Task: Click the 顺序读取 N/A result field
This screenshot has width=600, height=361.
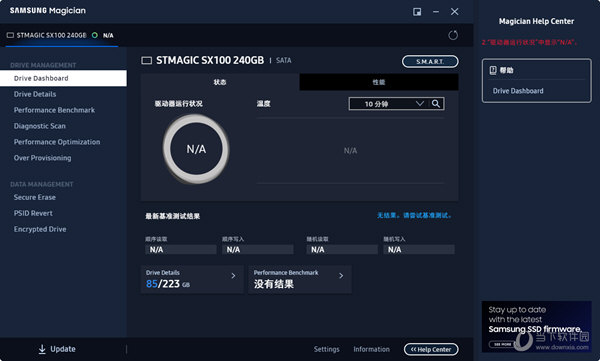Action: tap(181, 250)
